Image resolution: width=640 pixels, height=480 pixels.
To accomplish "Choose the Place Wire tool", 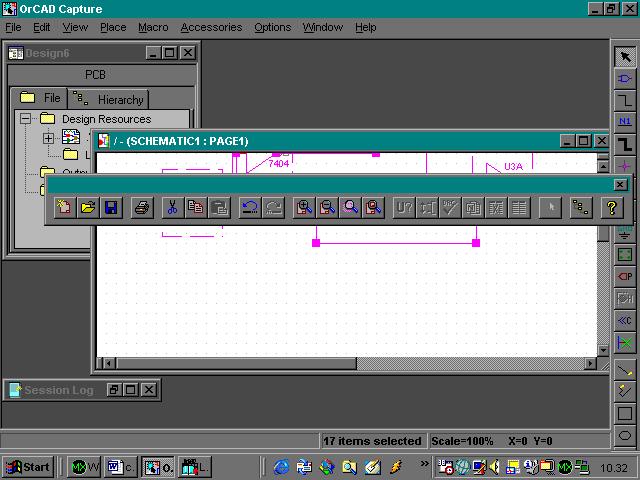I will 625,100.
